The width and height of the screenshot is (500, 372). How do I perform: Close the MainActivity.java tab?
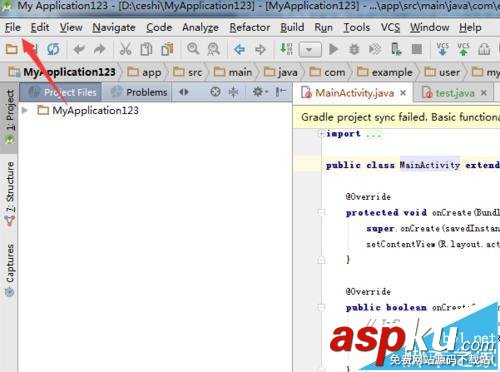pos(403,93)
